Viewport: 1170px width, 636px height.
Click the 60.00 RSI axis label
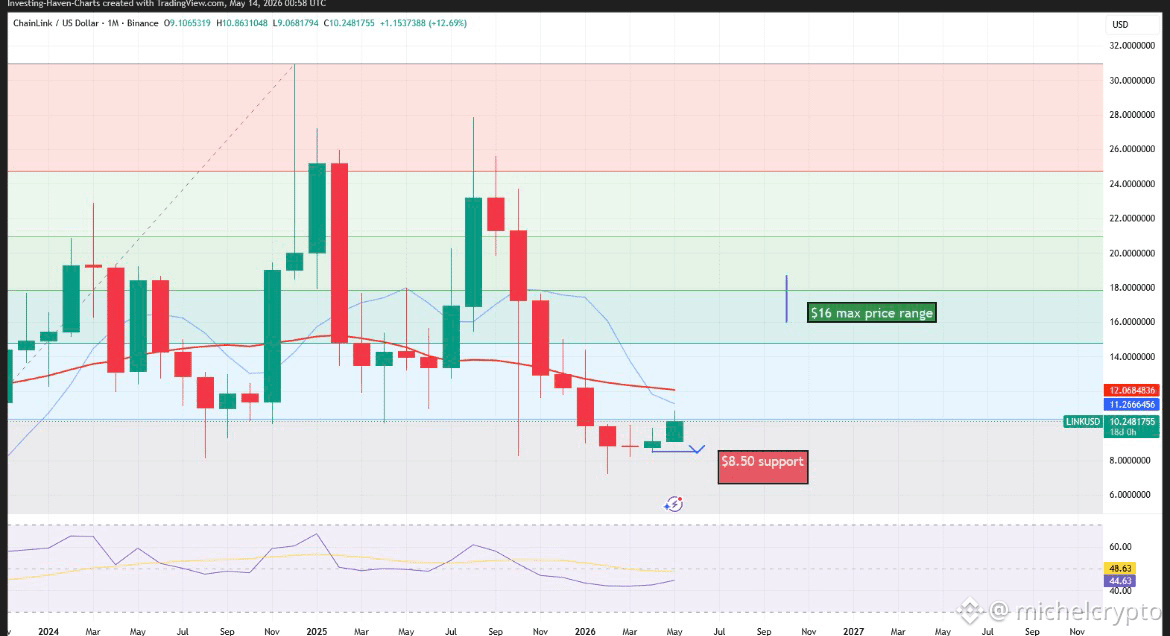click(1120, 546)
